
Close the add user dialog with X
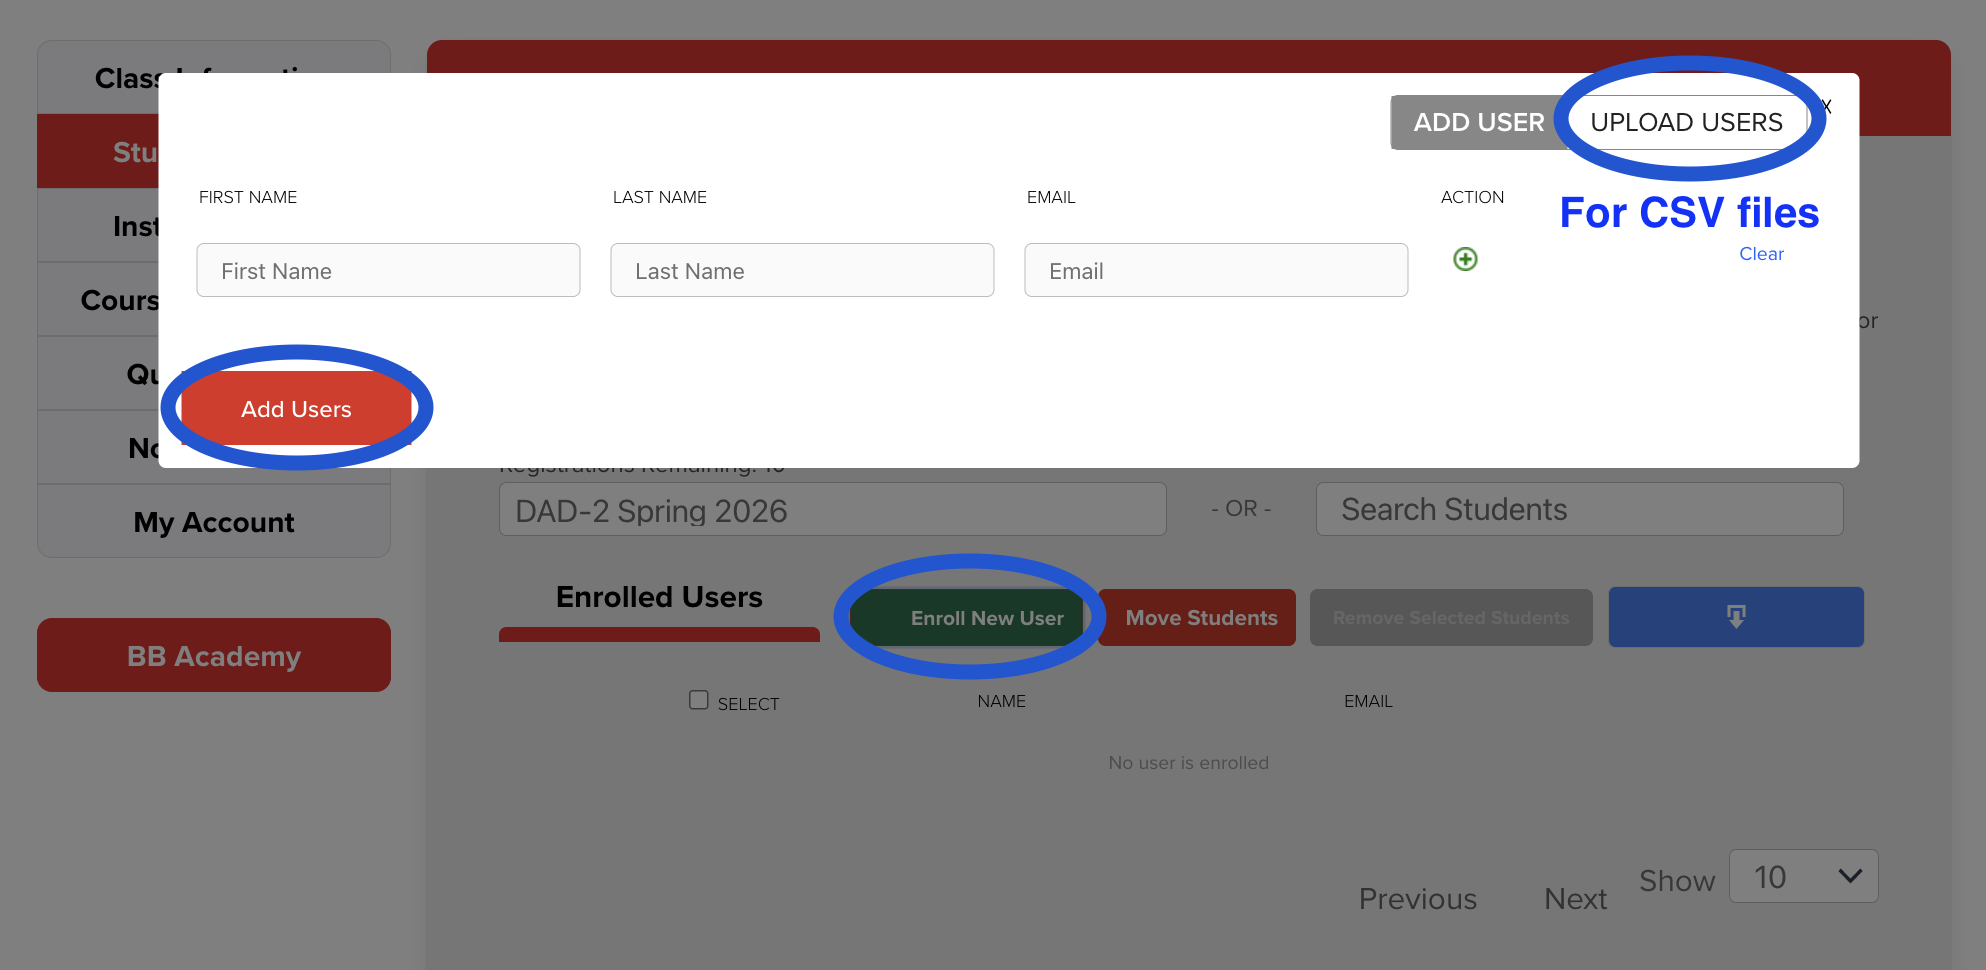pos(1826,106)
